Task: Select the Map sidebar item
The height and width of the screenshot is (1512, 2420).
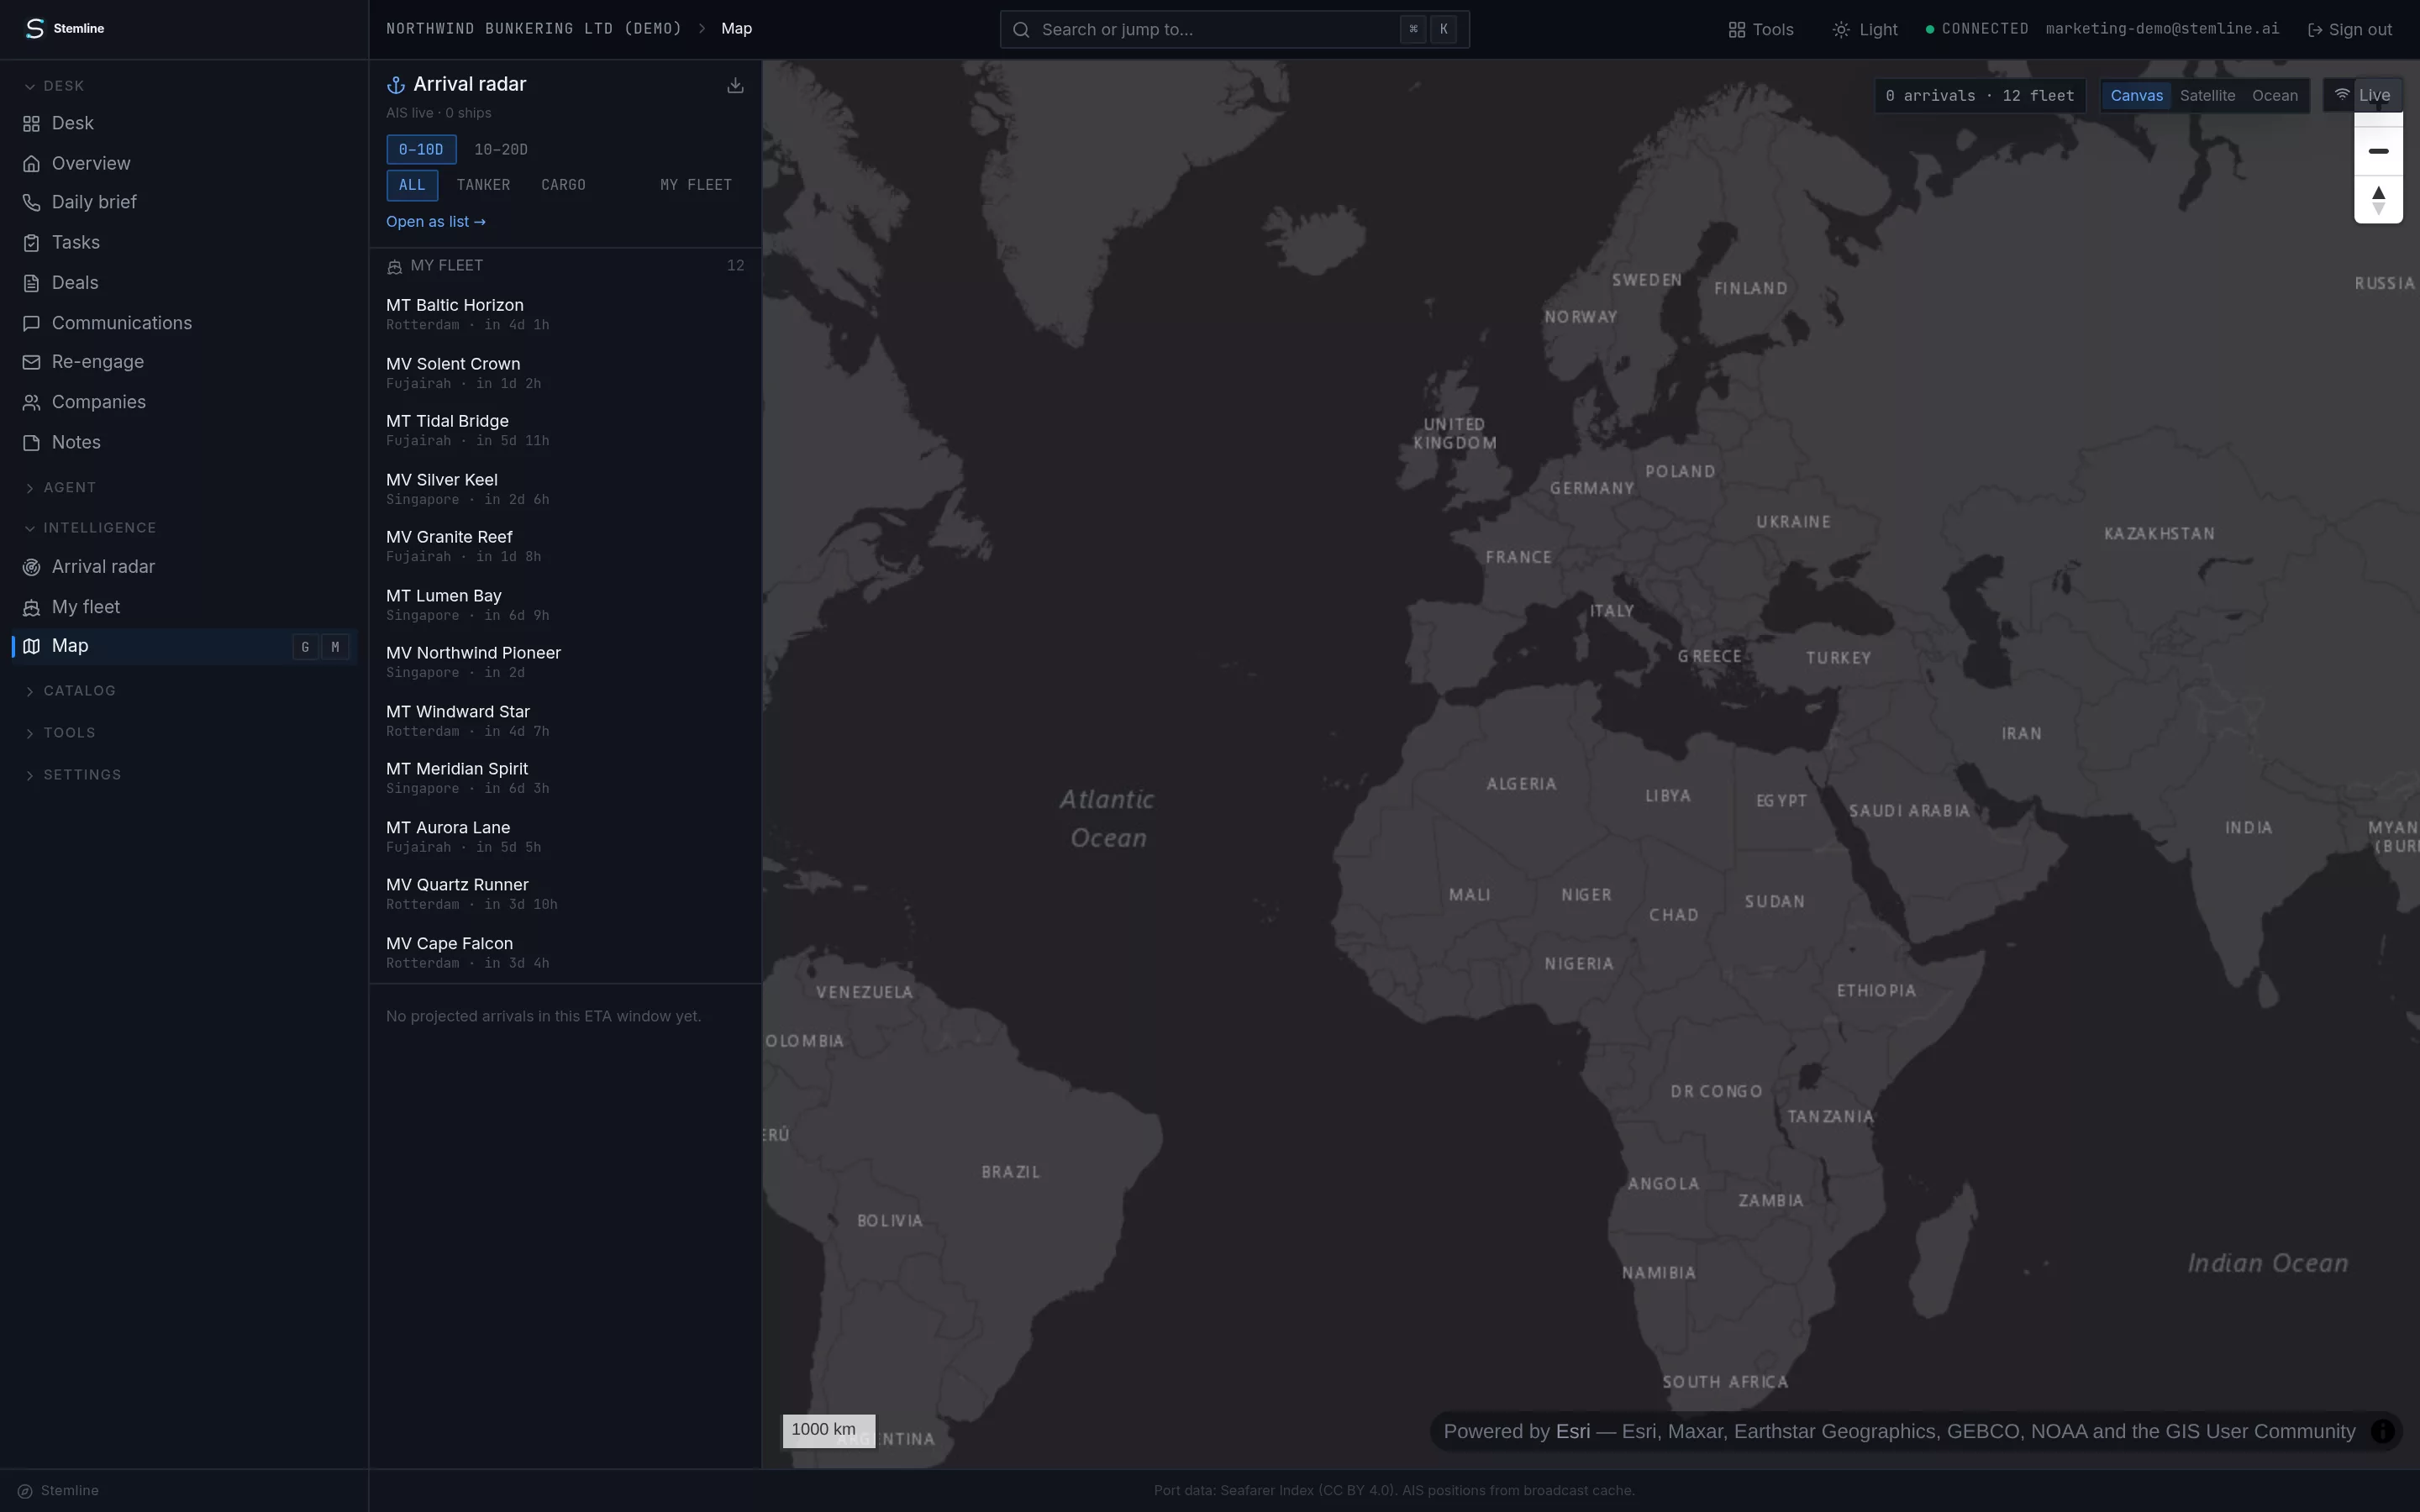Action: (184, 646)
